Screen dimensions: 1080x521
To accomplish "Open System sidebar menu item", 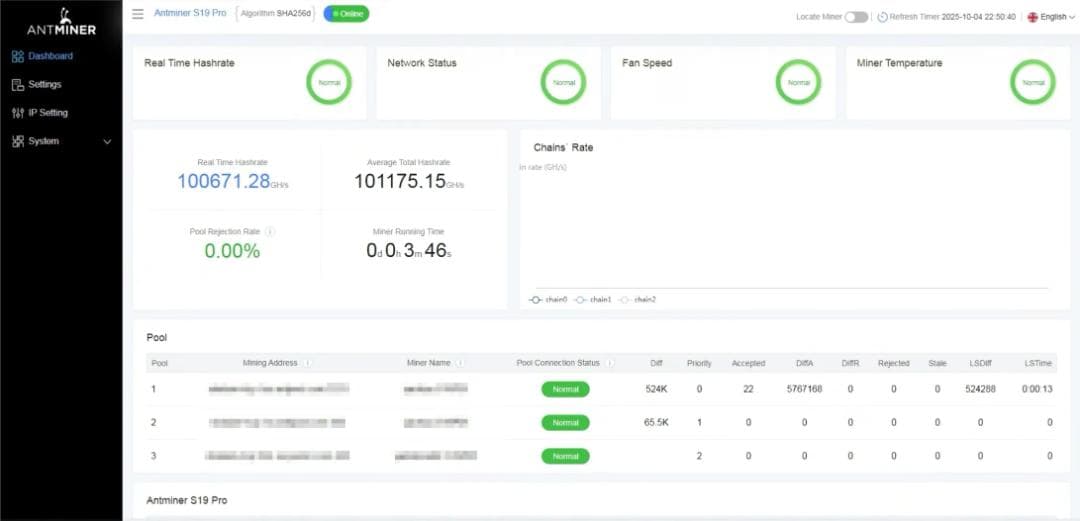I will point(43,141).
